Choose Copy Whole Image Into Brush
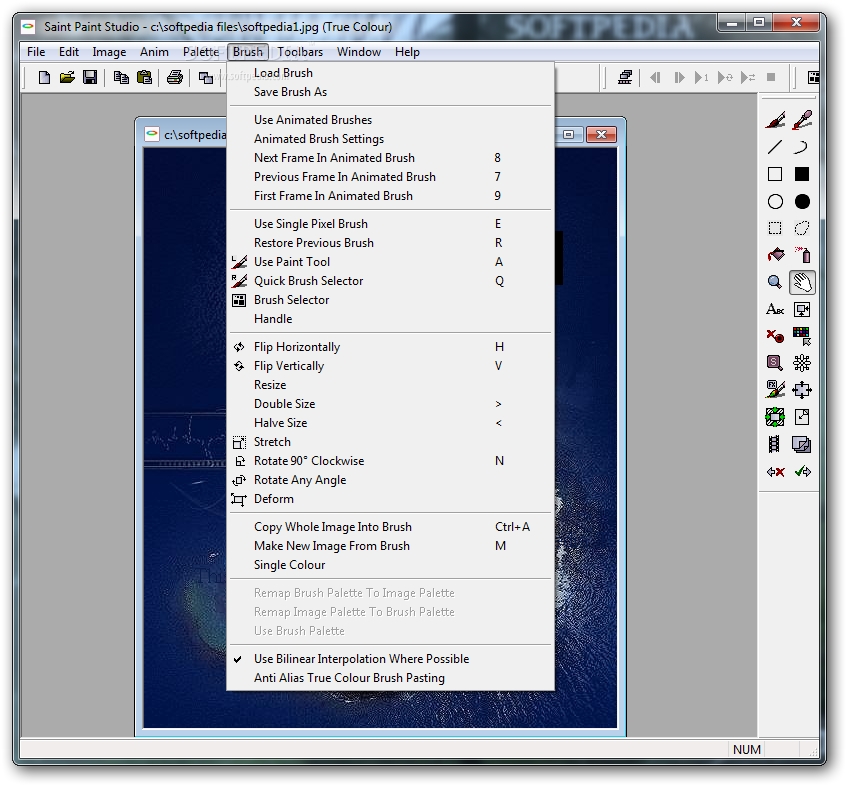847x786 pixels. pyautogui.click(x=390, y=526)
